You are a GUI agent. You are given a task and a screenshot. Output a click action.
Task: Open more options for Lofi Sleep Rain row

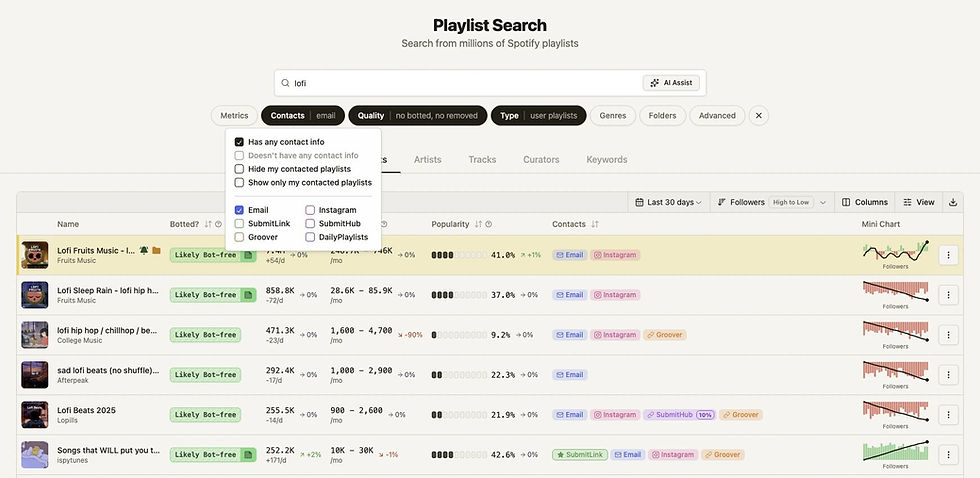[x=948, y=295]
